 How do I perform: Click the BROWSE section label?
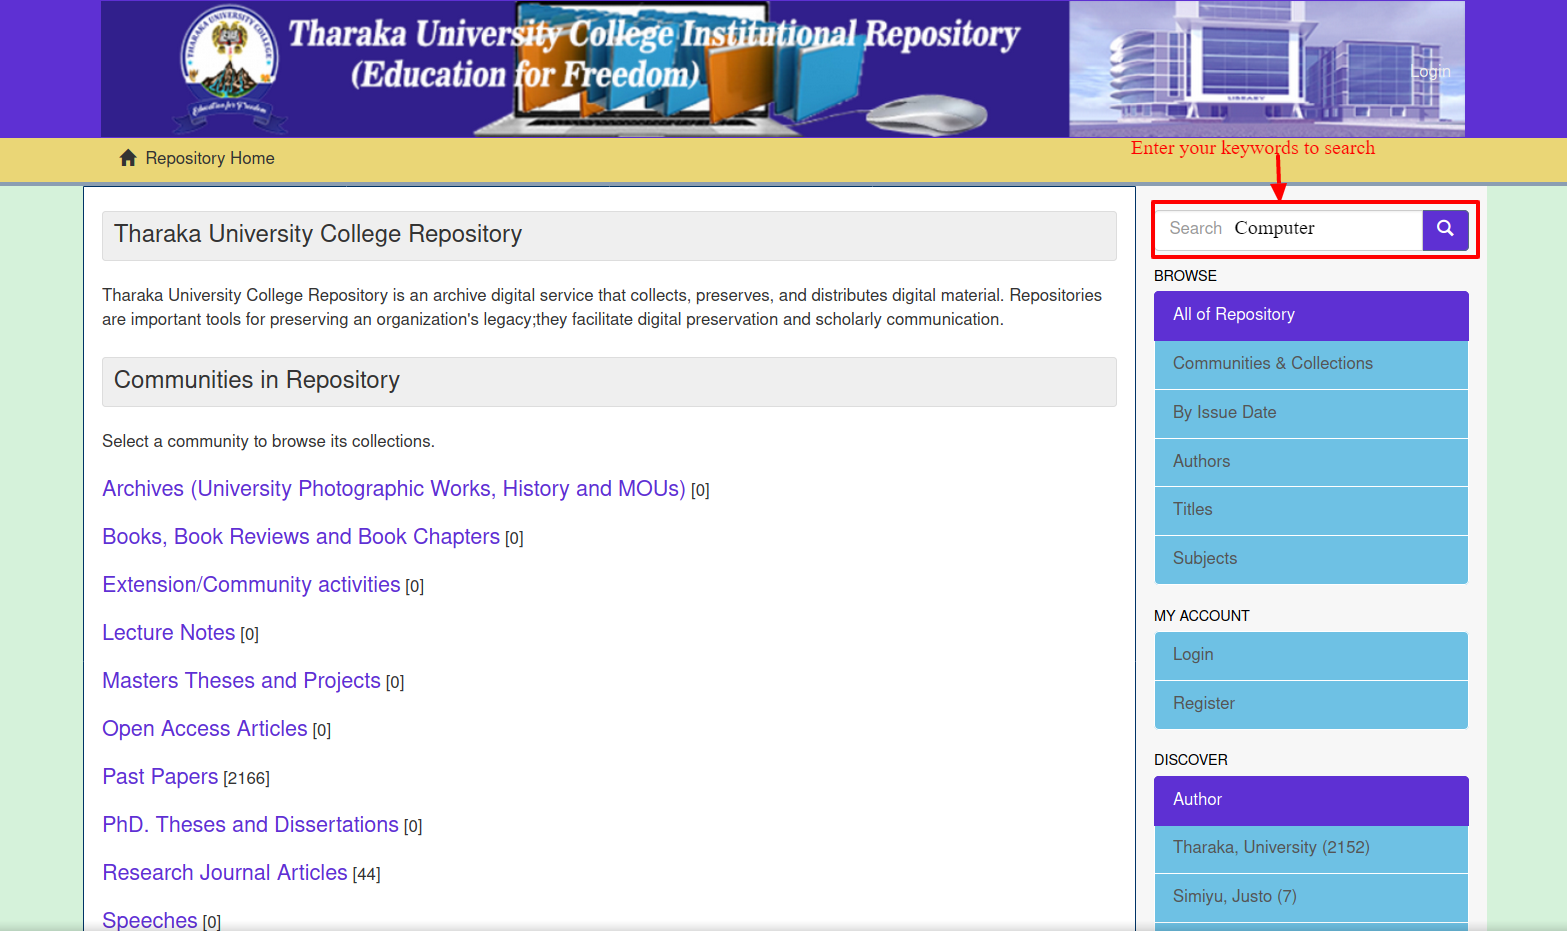pos(1185,276)
